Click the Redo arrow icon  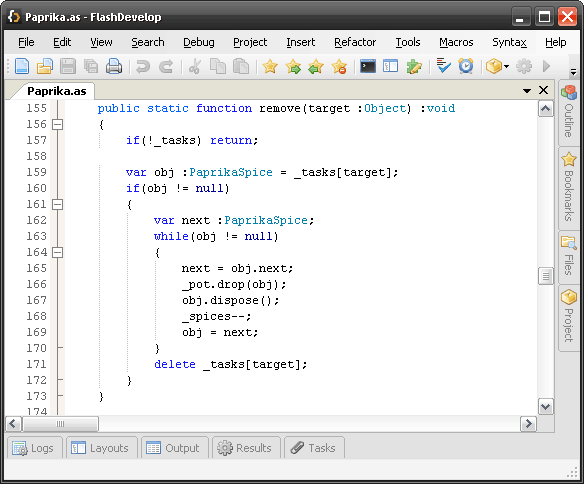[x=166, y=67]
